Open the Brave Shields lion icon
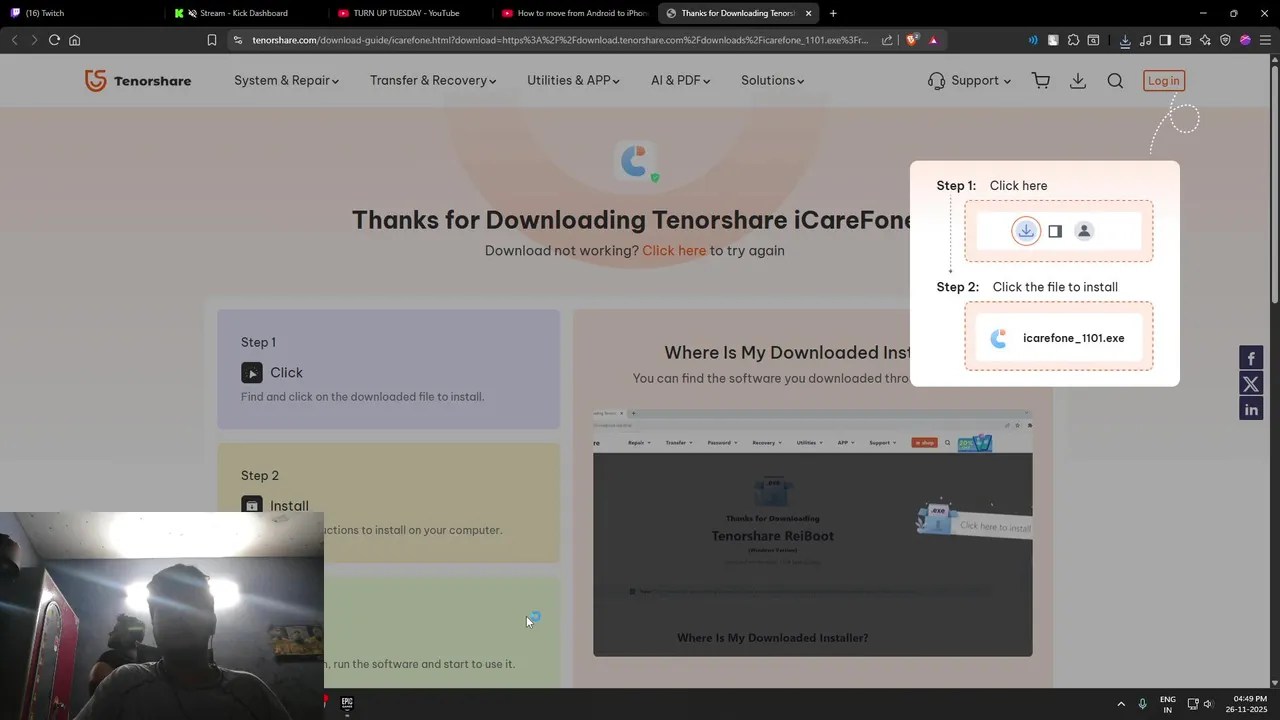Image resolution: width=1280 pixels, height=720 pixels. pyautogui.click(x=912, y=40)
